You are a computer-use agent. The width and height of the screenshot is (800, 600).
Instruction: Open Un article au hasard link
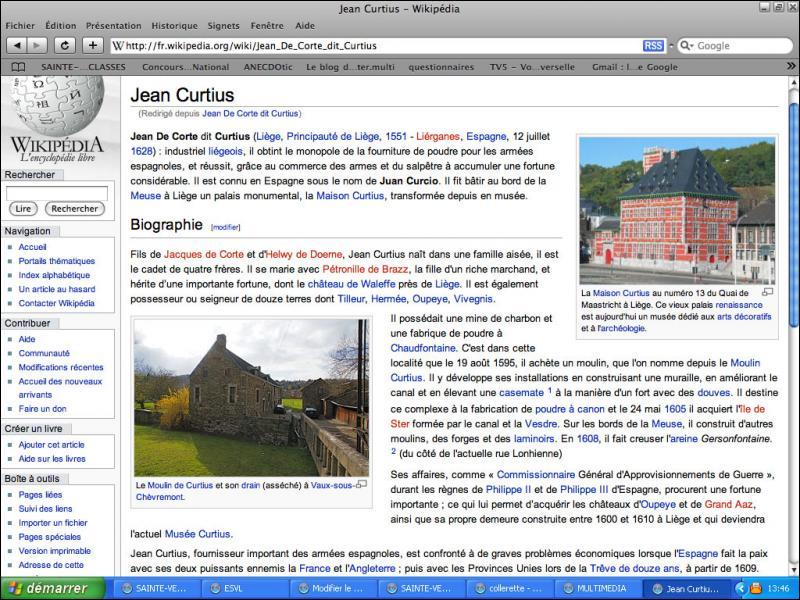pos(57,289)
